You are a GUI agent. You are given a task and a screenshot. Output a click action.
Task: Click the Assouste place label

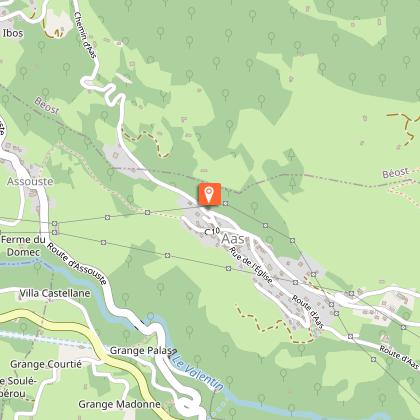tap(30, 182)
